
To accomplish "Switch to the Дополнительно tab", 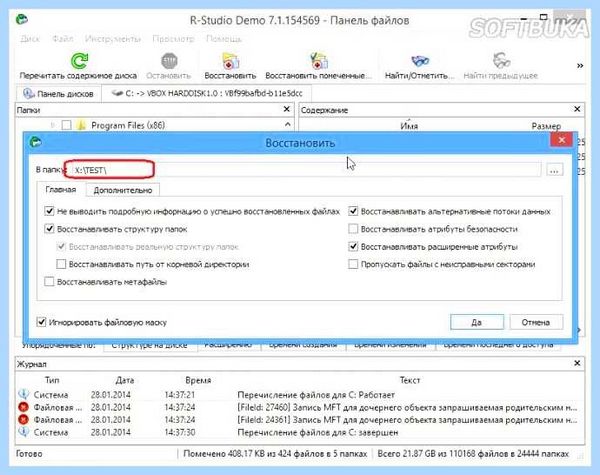I will point(122,190).
